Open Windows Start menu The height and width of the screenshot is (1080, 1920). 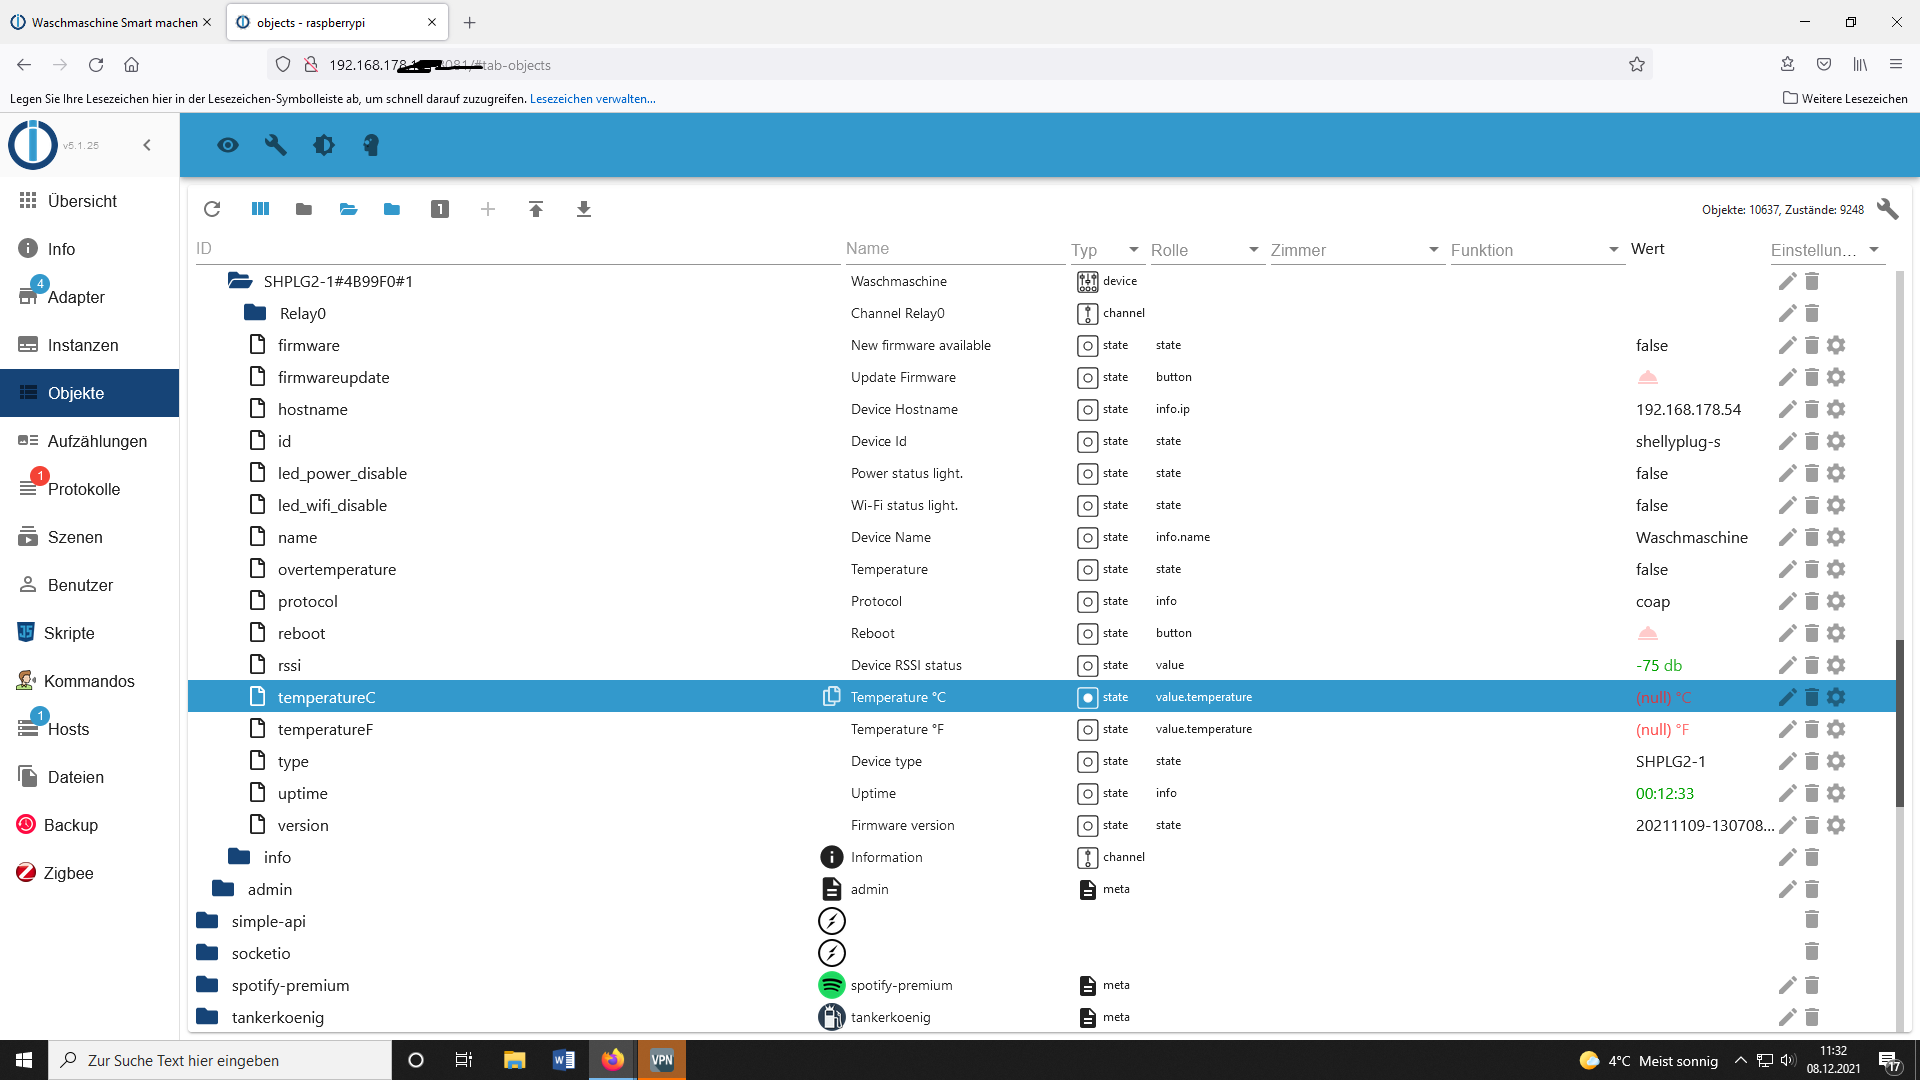[24, 1060]
